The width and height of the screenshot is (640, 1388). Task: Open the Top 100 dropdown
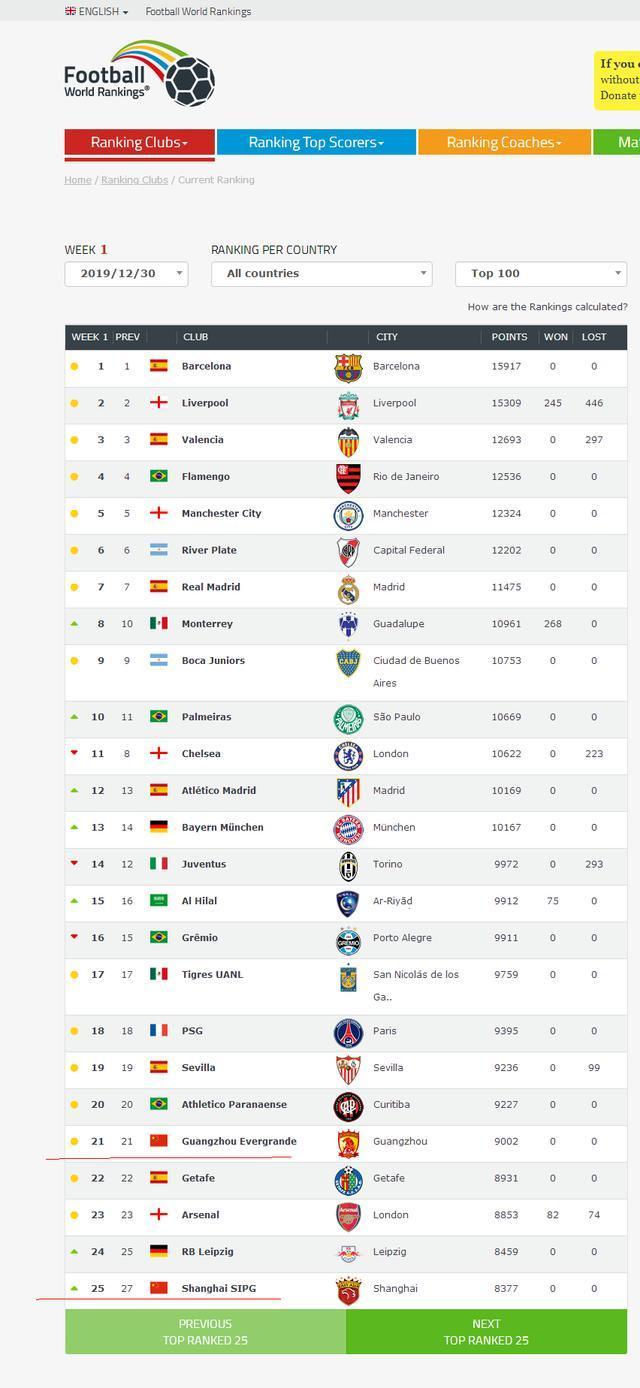point(541,274)
